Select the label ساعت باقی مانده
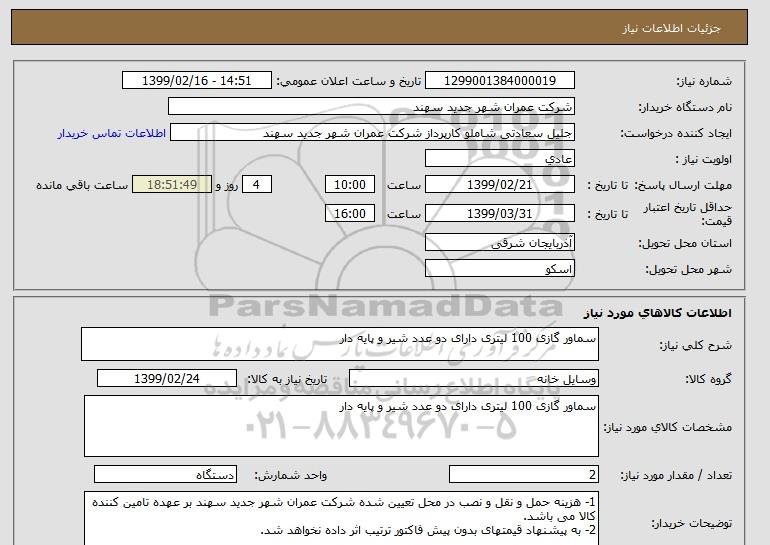Image resolution: width=770 pixels, height=545 pixels. [x=82, y=186]
